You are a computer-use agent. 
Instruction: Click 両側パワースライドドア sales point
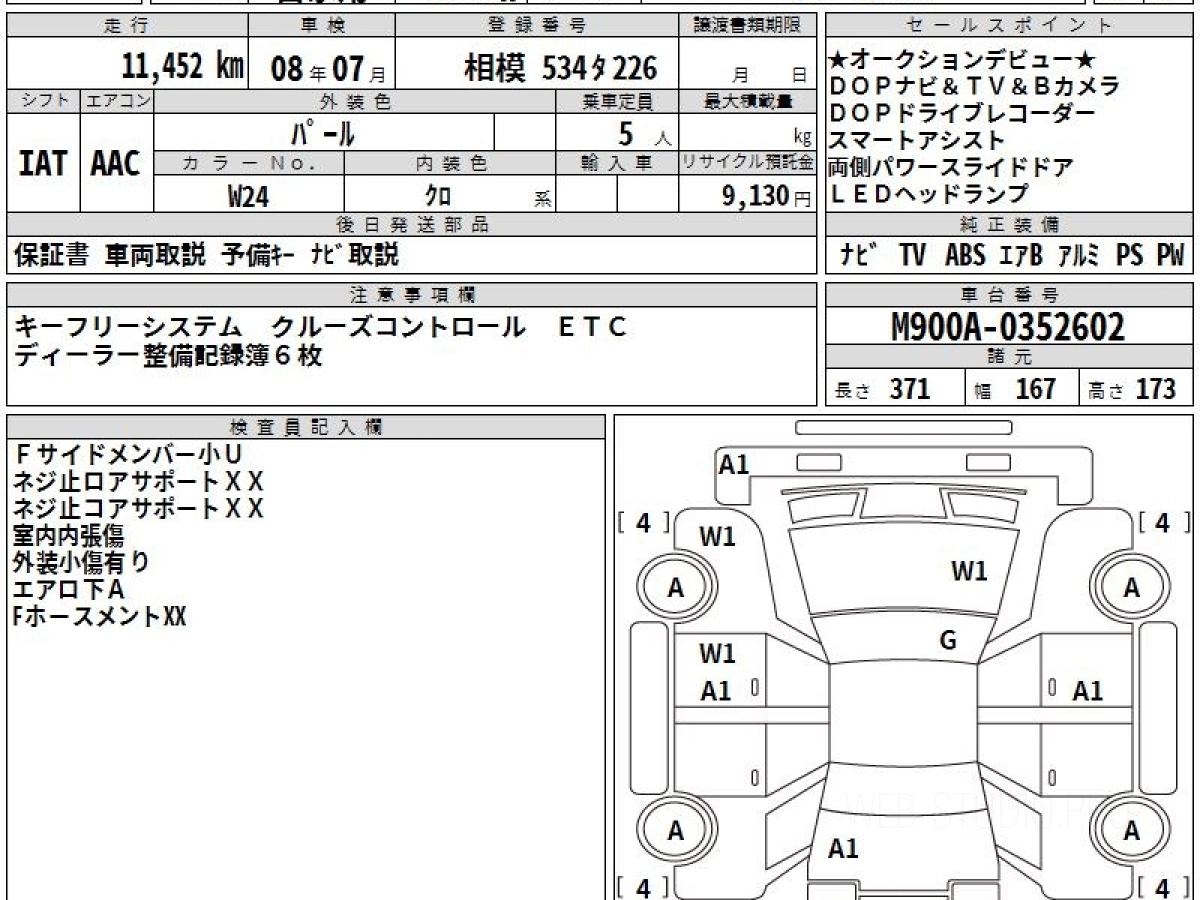[x=951, y=167]
